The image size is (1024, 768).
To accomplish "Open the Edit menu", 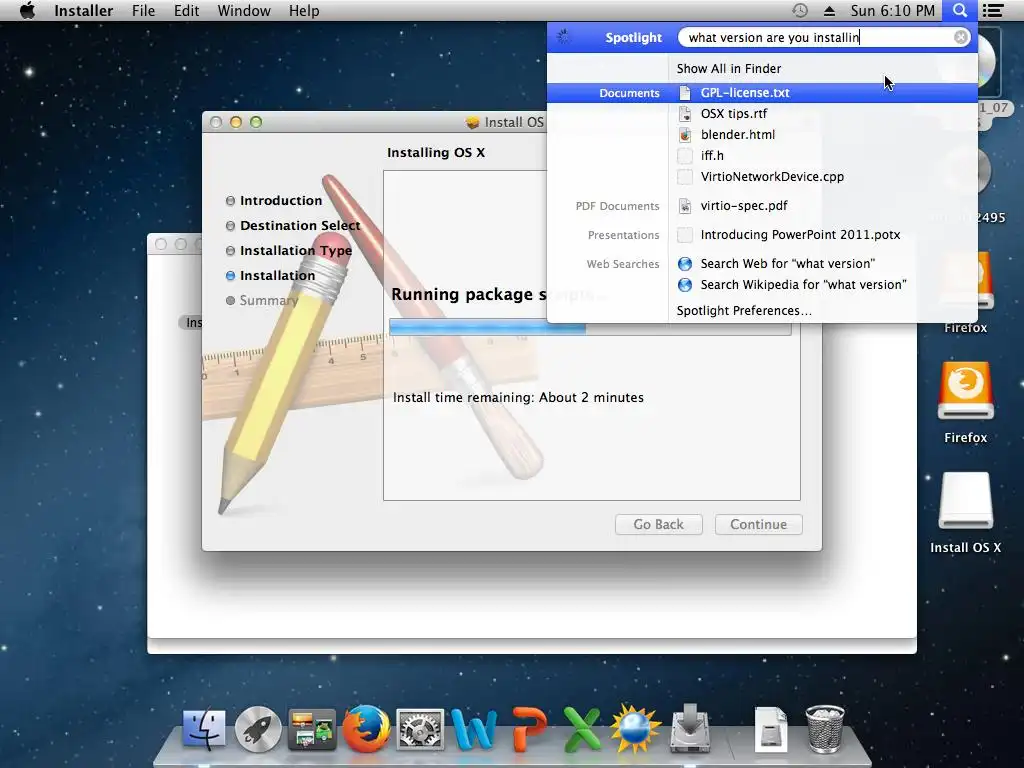I will (186, 10).
